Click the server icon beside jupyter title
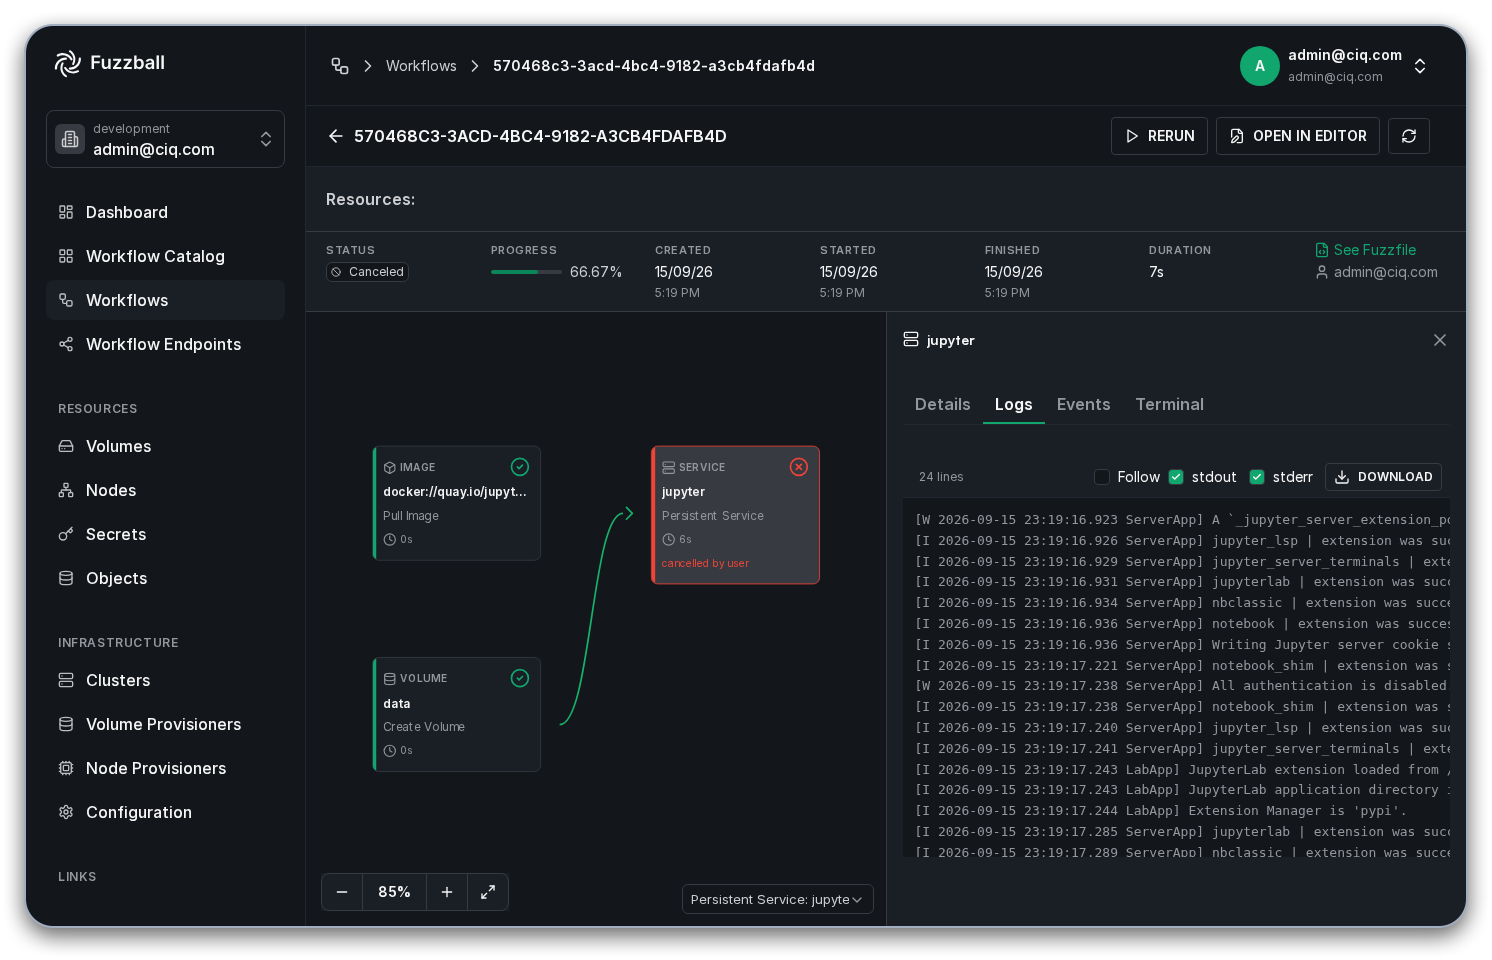Viewport: 1492px width, 960px height. 911,340
